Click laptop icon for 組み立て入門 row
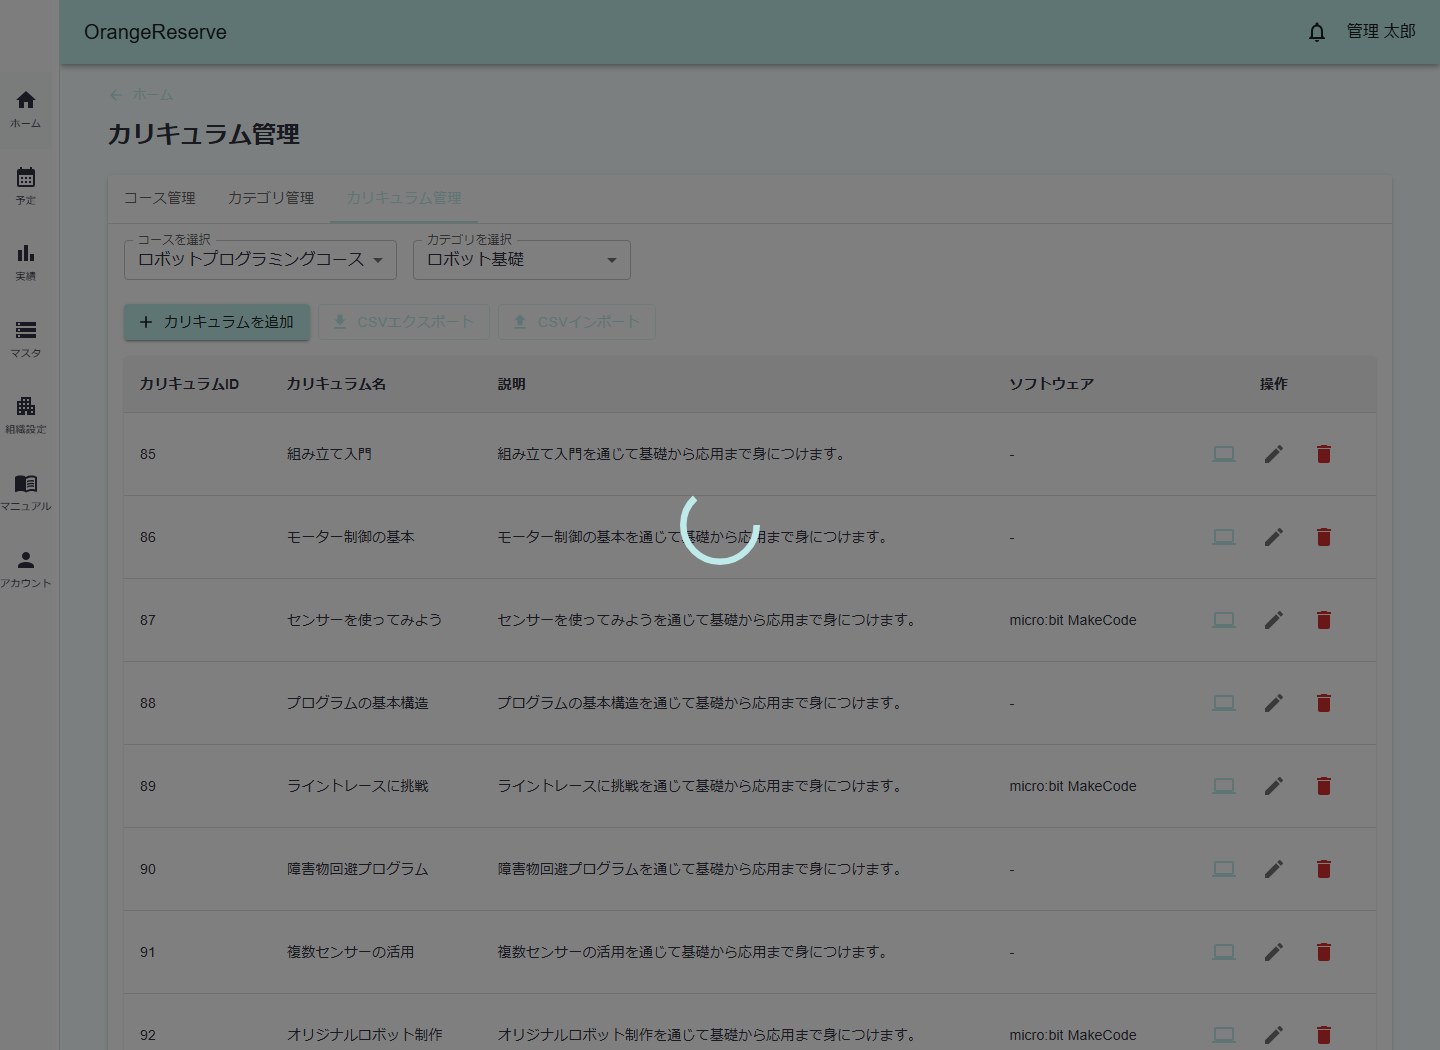Screen dimensions: 1440x1050 [x=1223, y=454]
